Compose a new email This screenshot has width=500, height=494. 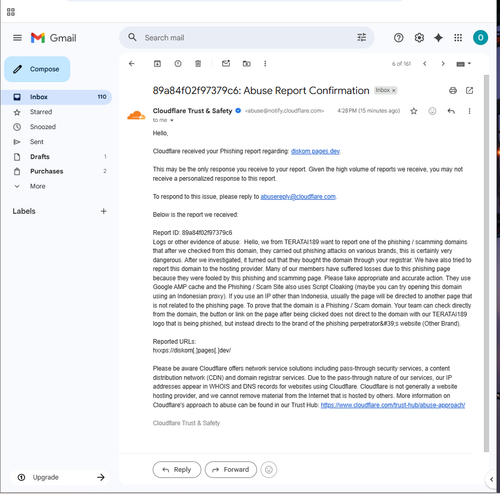[x=37, y=69]
